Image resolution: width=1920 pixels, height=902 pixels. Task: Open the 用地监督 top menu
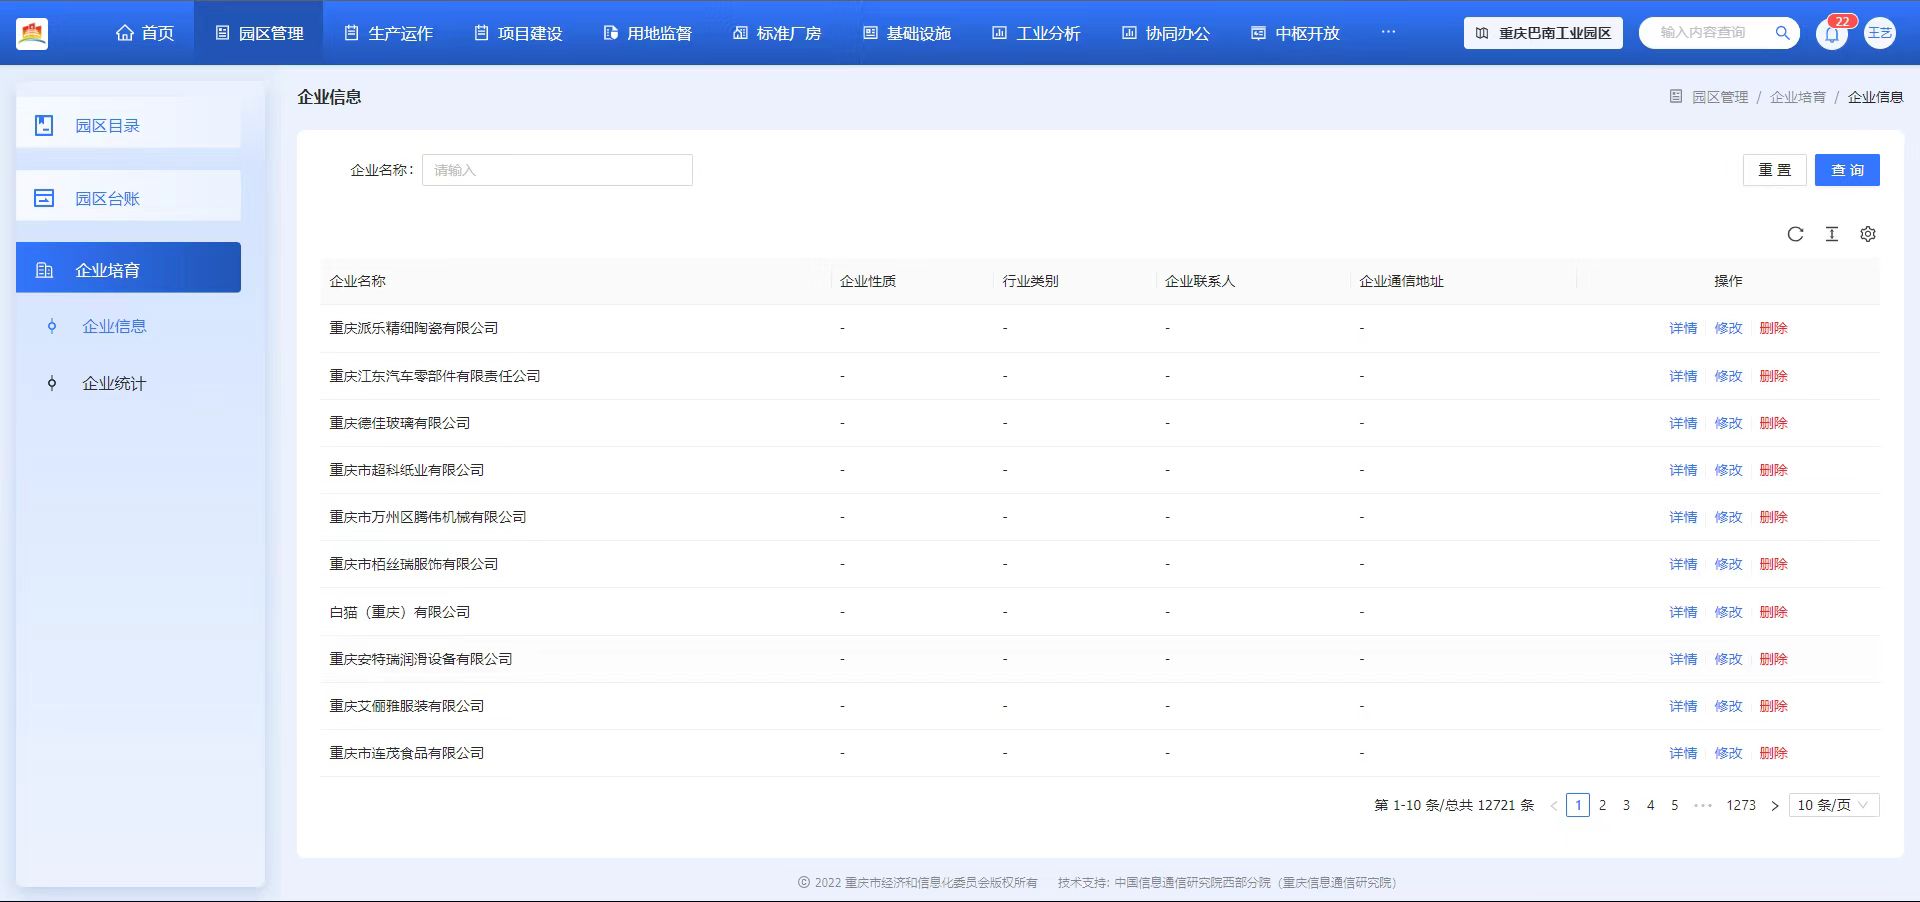647,33
